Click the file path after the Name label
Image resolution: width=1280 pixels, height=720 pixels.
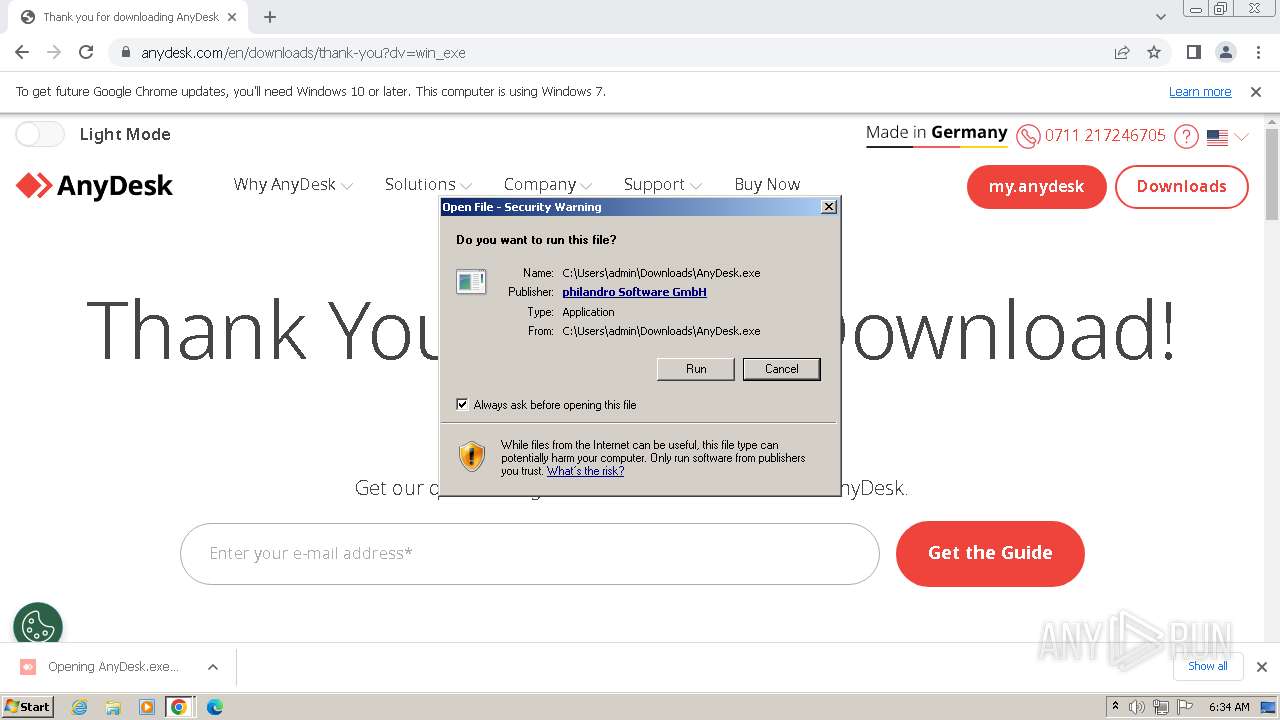pyautogui.click(x=661, y=273)
